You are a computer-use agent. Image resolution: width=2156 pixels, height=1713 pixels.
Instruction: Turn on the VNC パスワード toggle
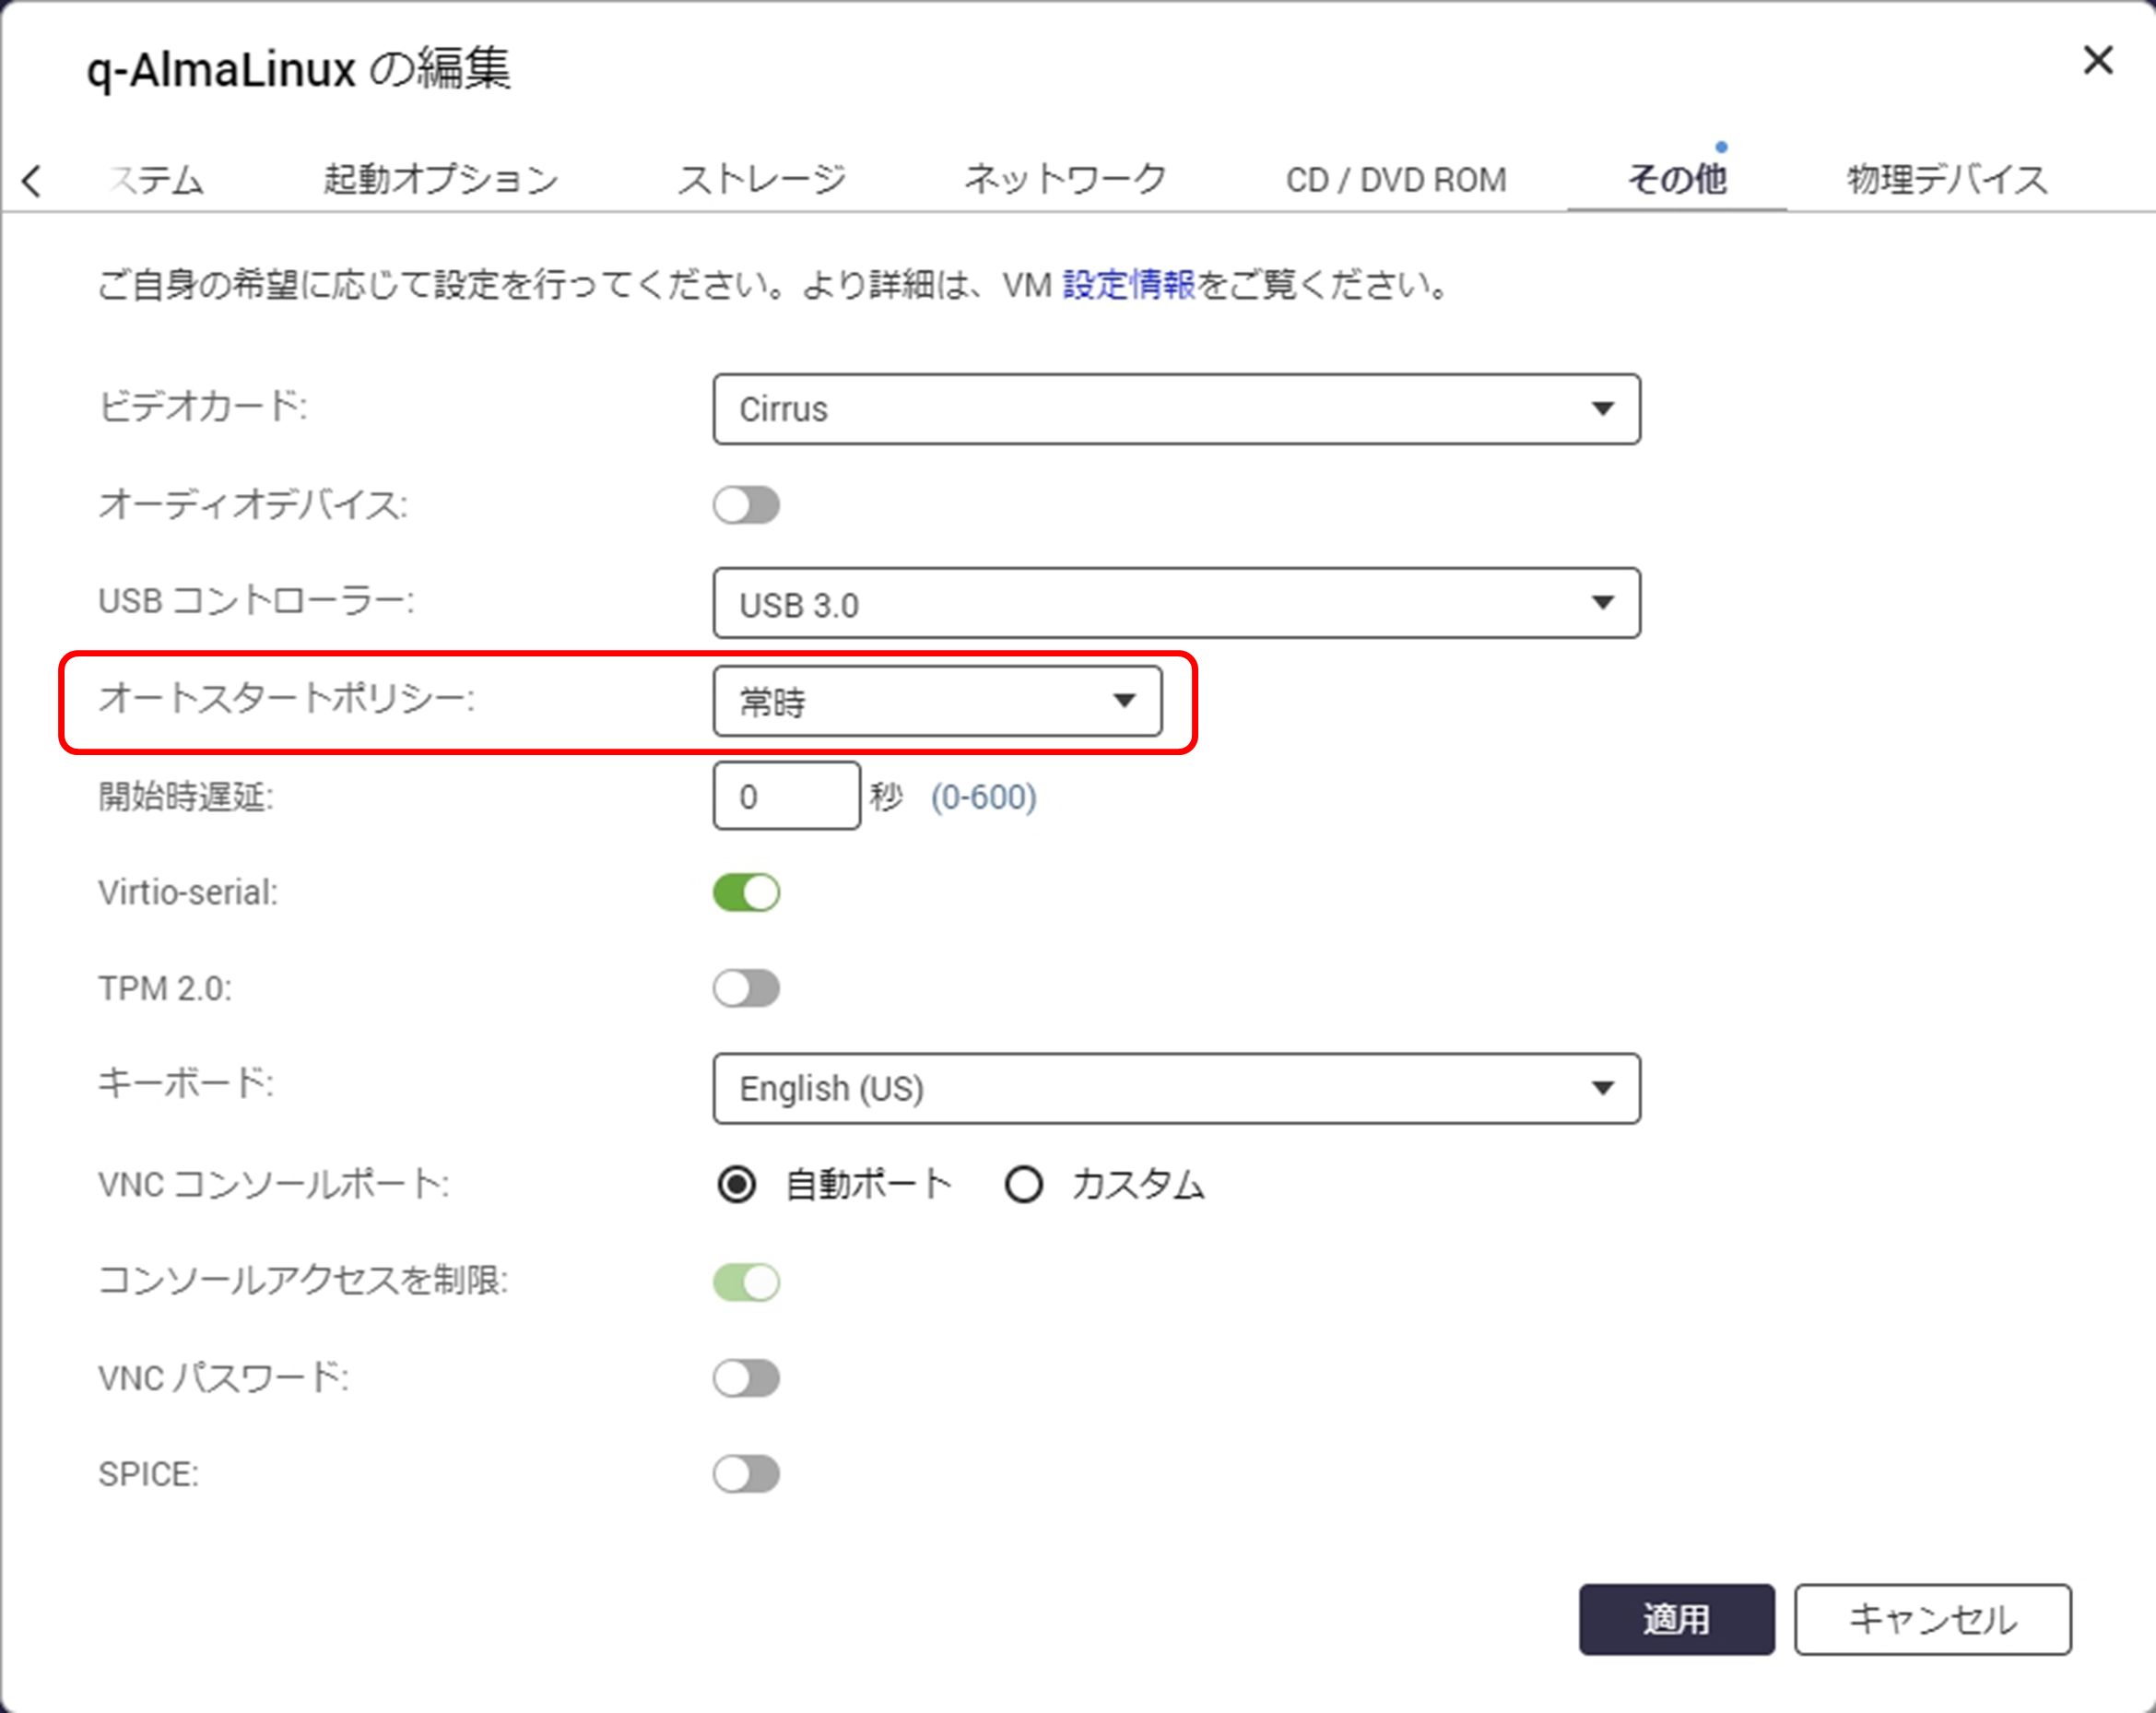tap(746, 1378)
